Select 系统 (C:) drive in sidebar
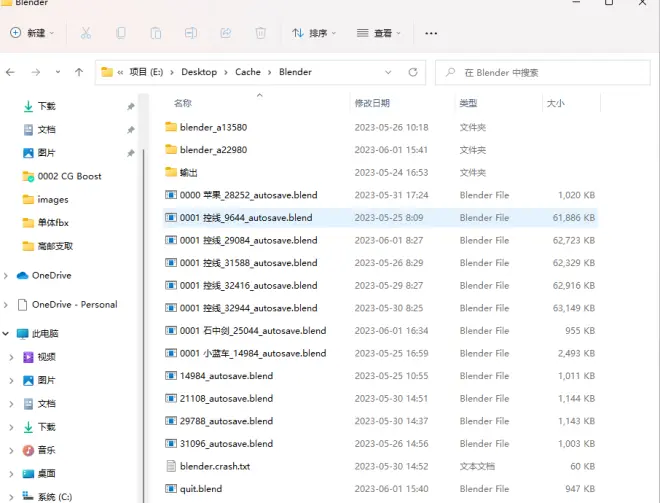Screen dimensions: 660x503 55,497
